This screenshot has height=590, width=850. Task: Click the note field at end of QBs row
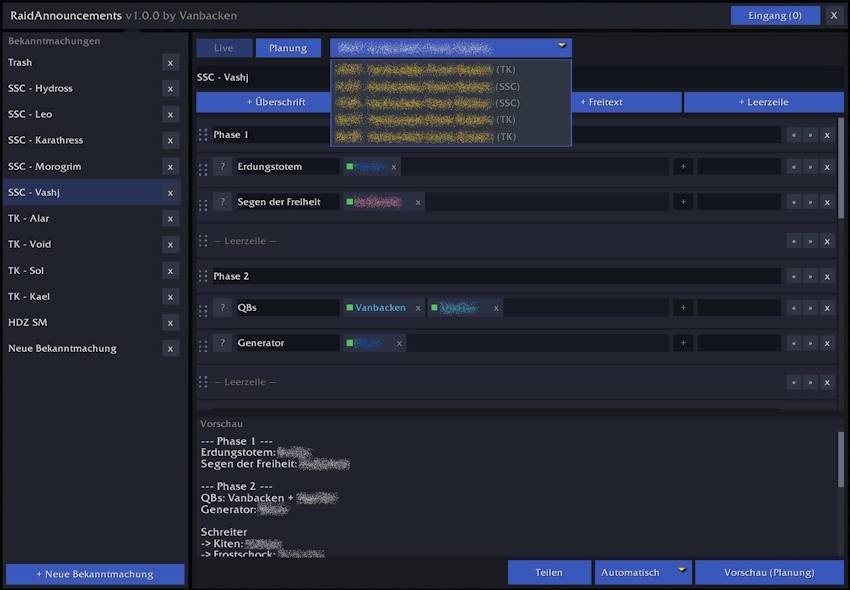(x=739, y=307)
